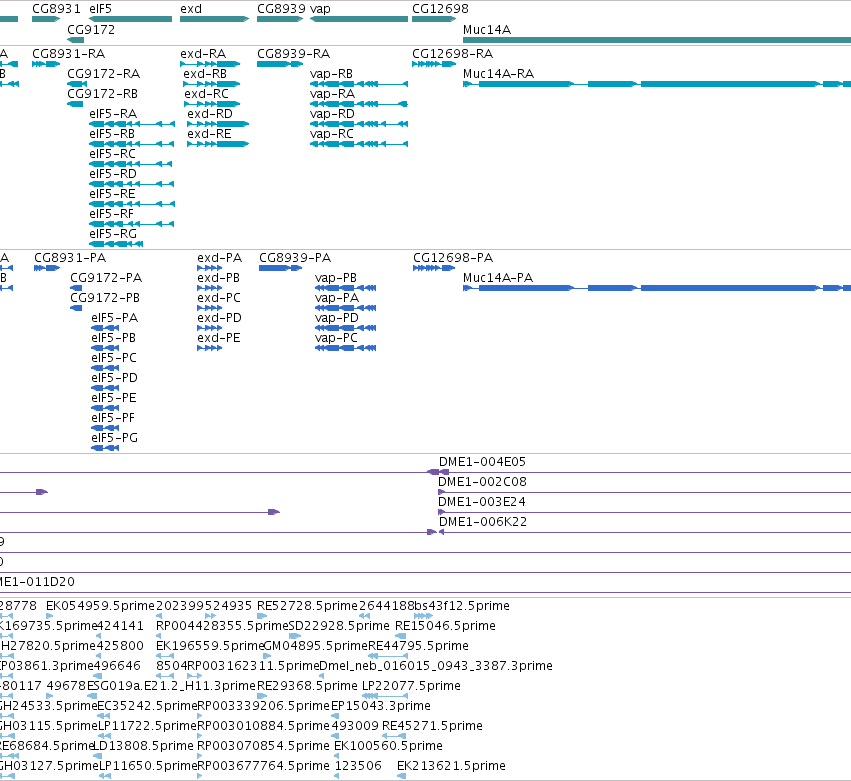Image resolution: width=851 pixels, height=781 pixels.
Task: Select the RE45271.5prime EST label
Action: click(x=433, y=726)
